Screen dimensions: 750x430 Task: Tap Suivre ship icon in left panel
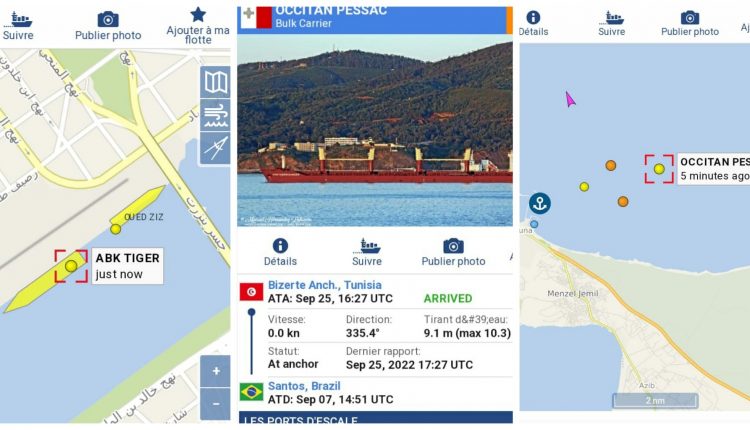pos(18,26)
